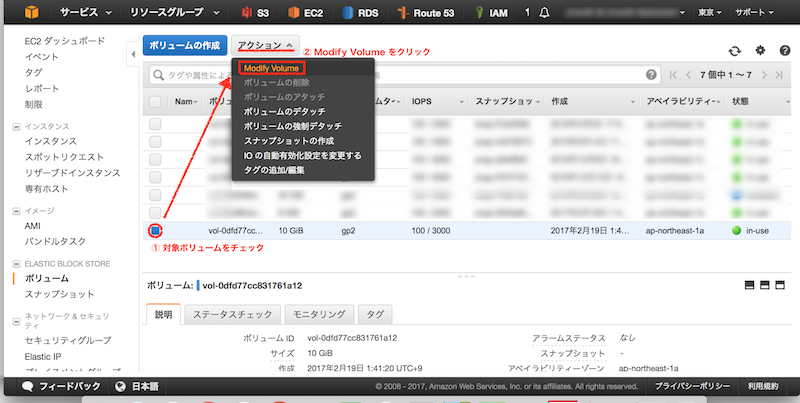Open the リソースグループ dropdown

pyautogui.click(x=176, y=15)
